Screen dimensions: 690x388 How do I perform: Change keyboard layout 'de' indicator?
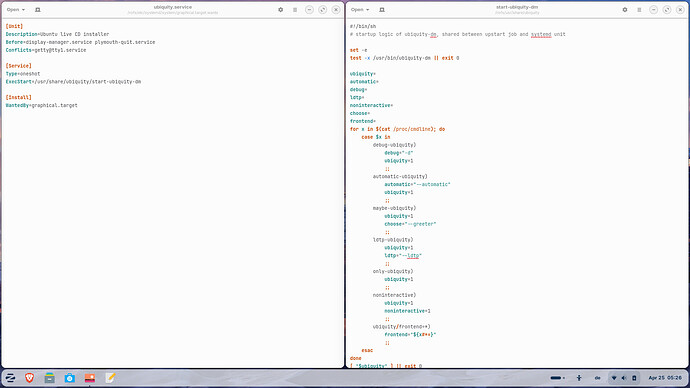598,378
